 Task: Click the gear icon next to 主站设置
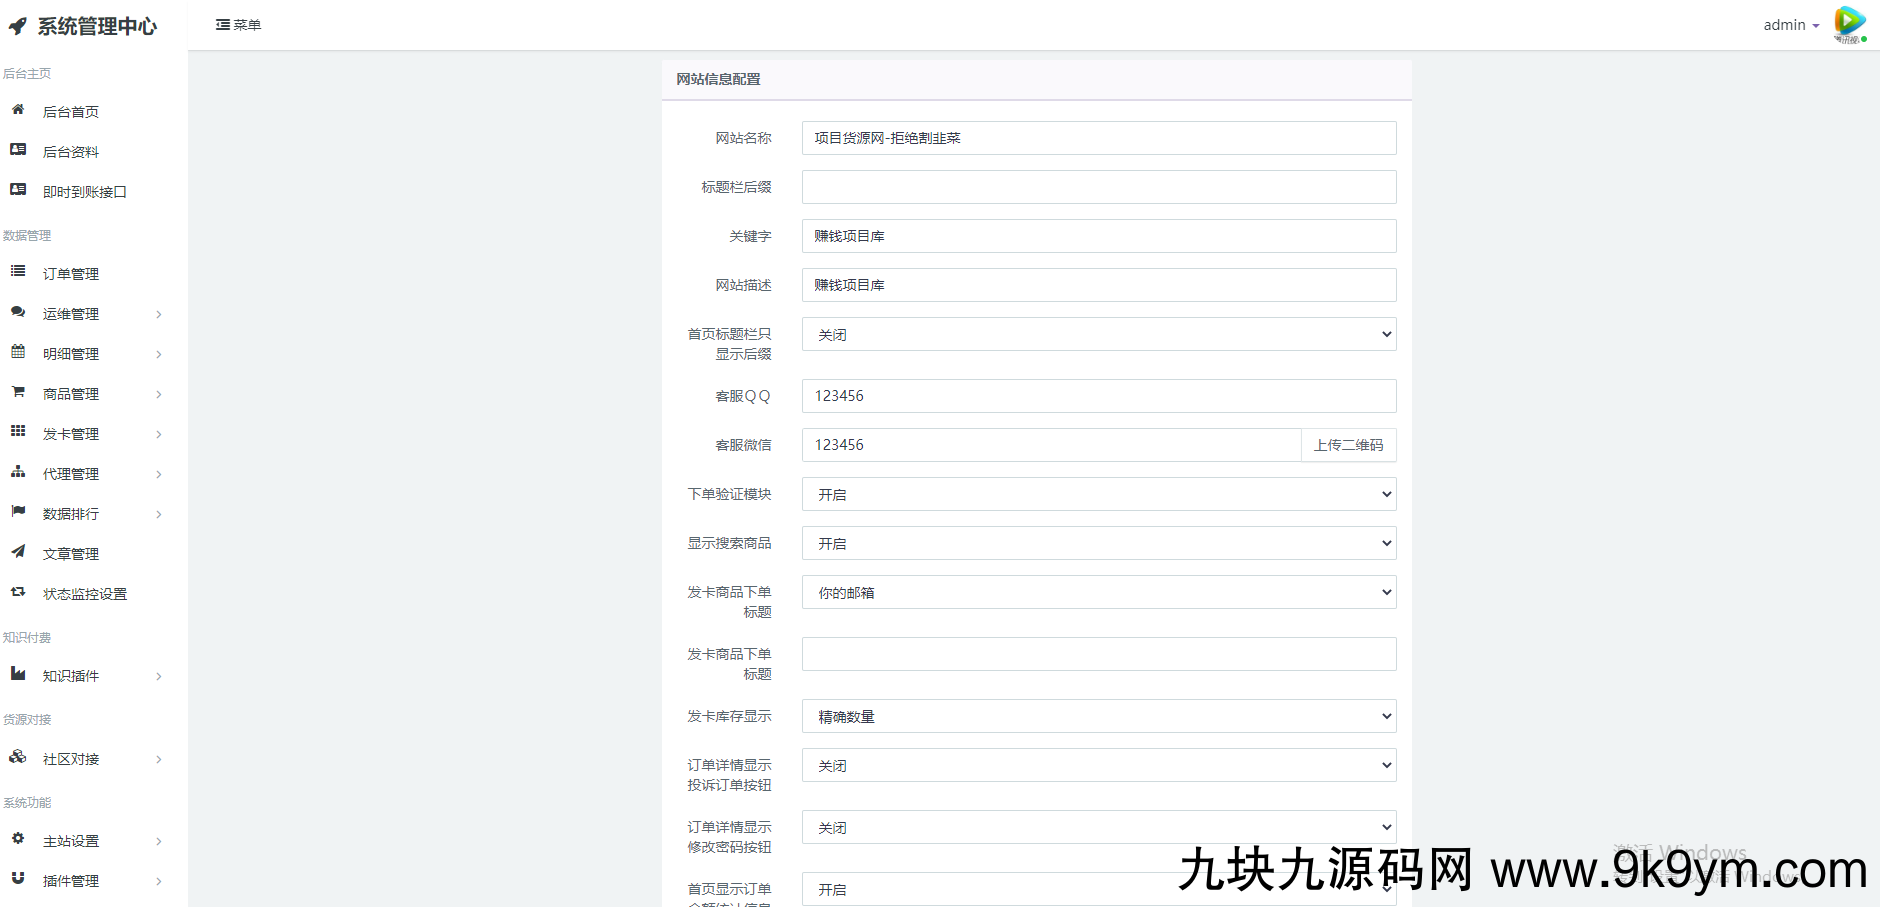(x=18, y=839)
